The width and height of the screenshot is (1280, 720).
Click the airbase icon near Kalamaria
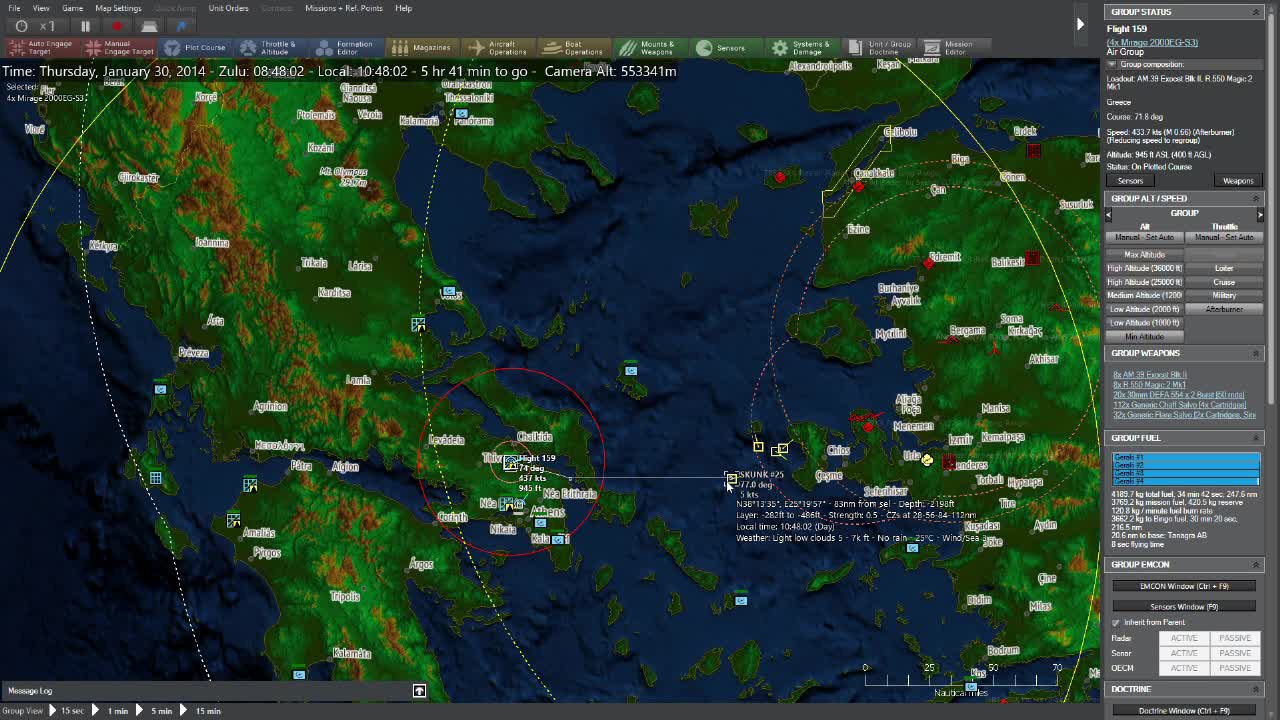pos(461,114)
